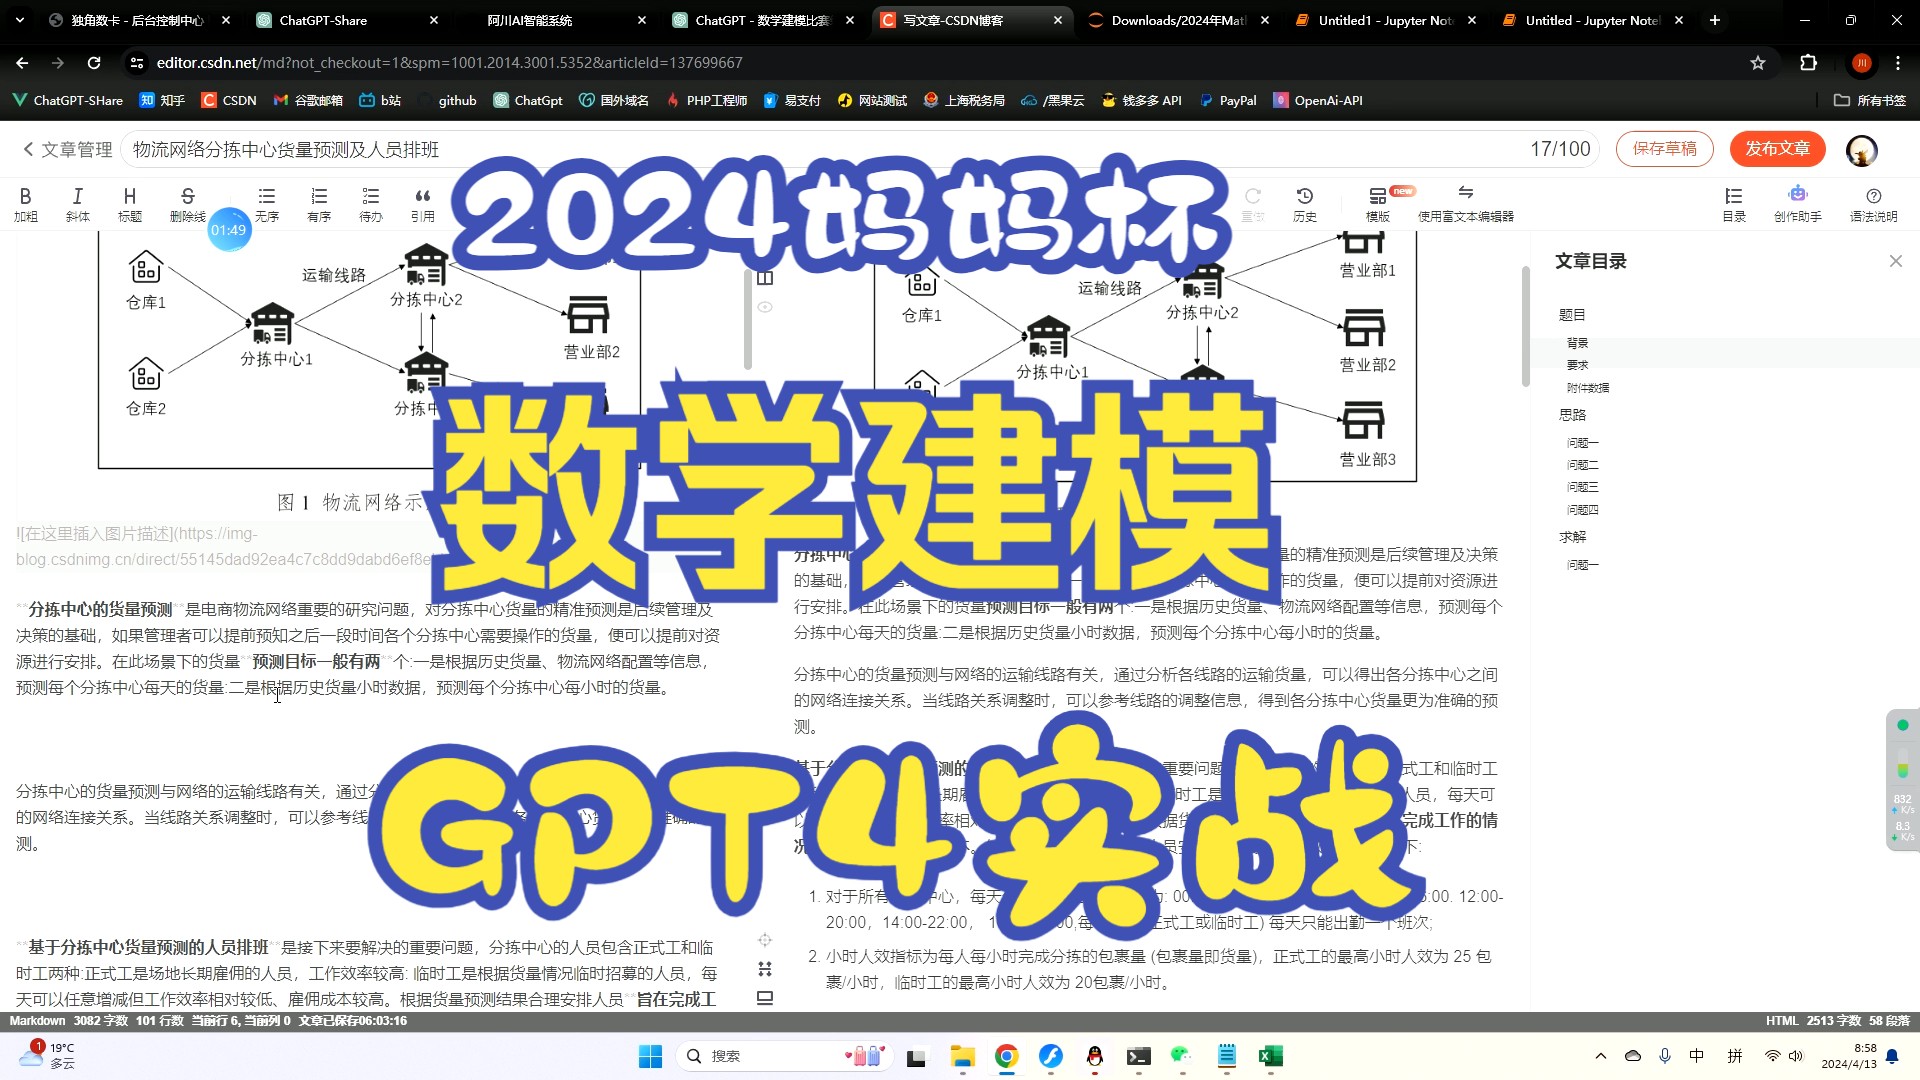Apply bold formatting with 加粗
Screen dimensions: 1920x1080
click(x=26, y=204)
